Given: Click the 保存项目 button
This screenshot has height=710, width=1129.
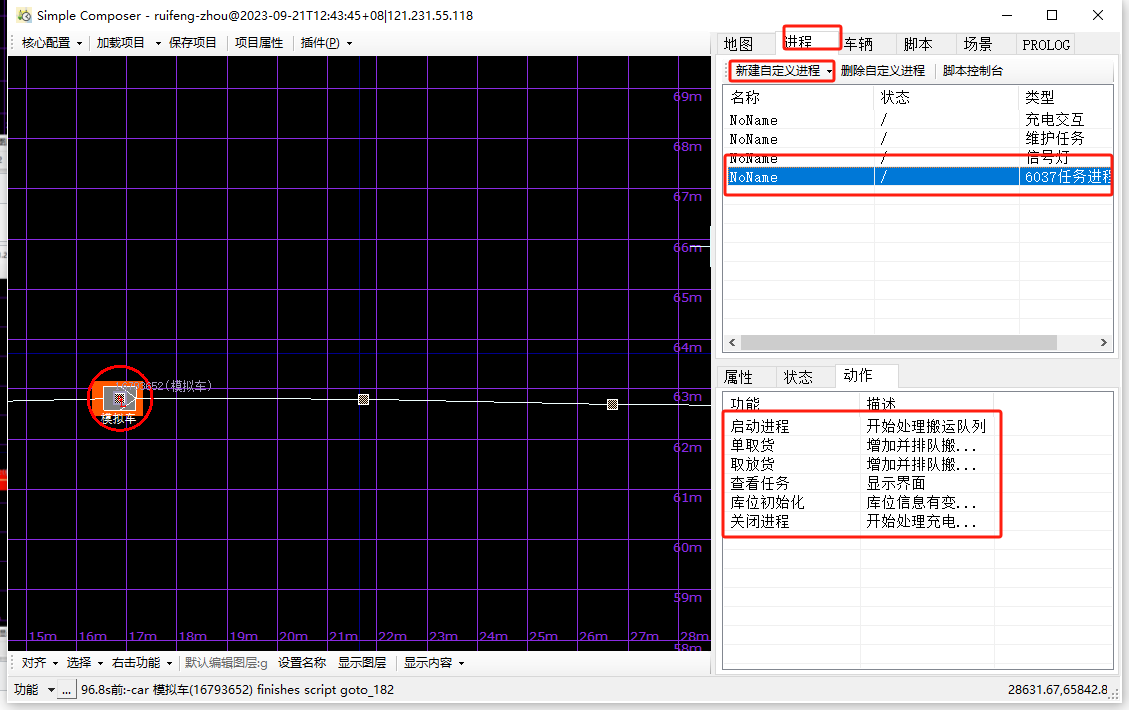Looking at the screenshot, I should pyautogui.click(x=193, y=43).
